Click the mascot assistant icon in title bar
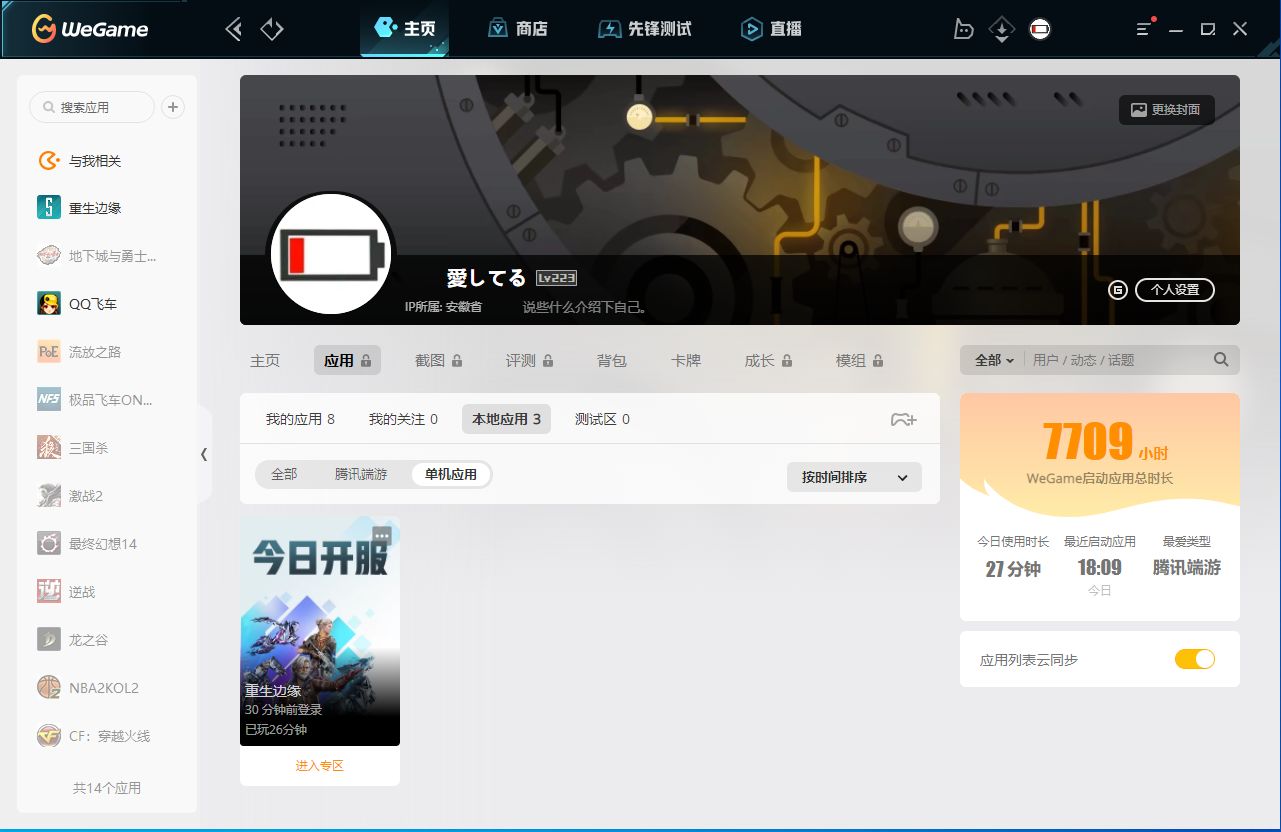Image resolution: width=1281 pixels, height=832 pixels. click(963, 29)
